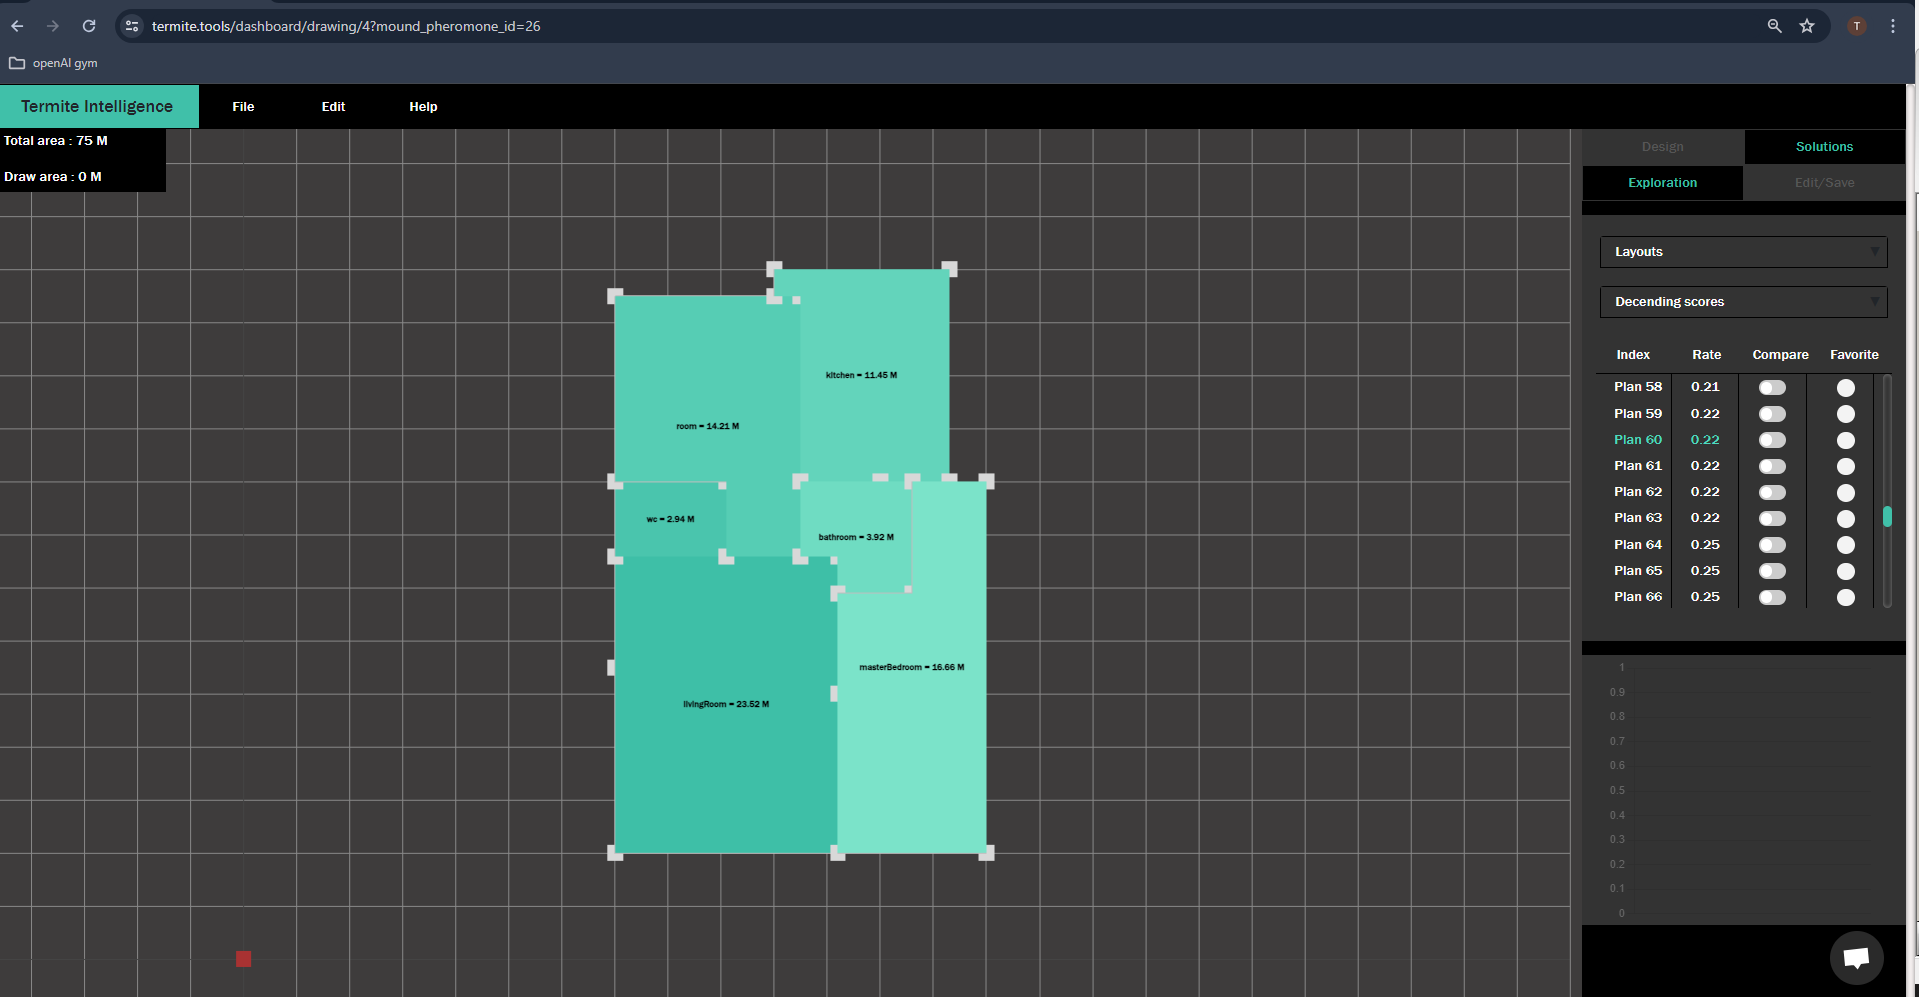Viewport: 1919px width, 997px height.
Task: Mark Plan 63 as favorite
Action: [1846, 518]
